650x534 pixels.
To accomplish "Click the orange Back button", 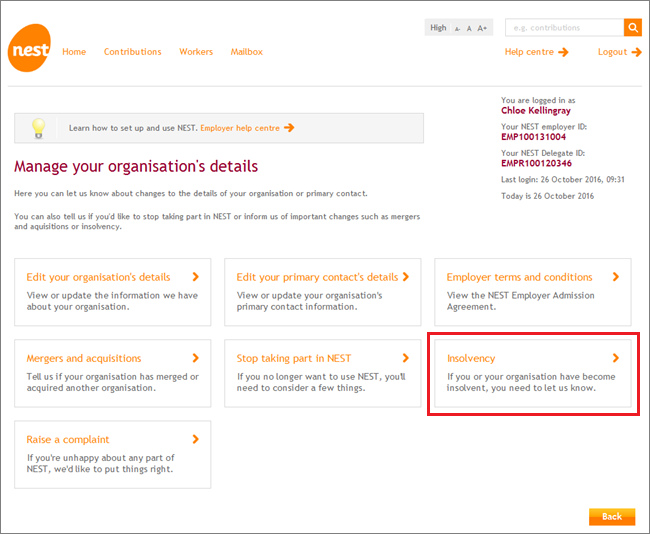I will (612, 517).
